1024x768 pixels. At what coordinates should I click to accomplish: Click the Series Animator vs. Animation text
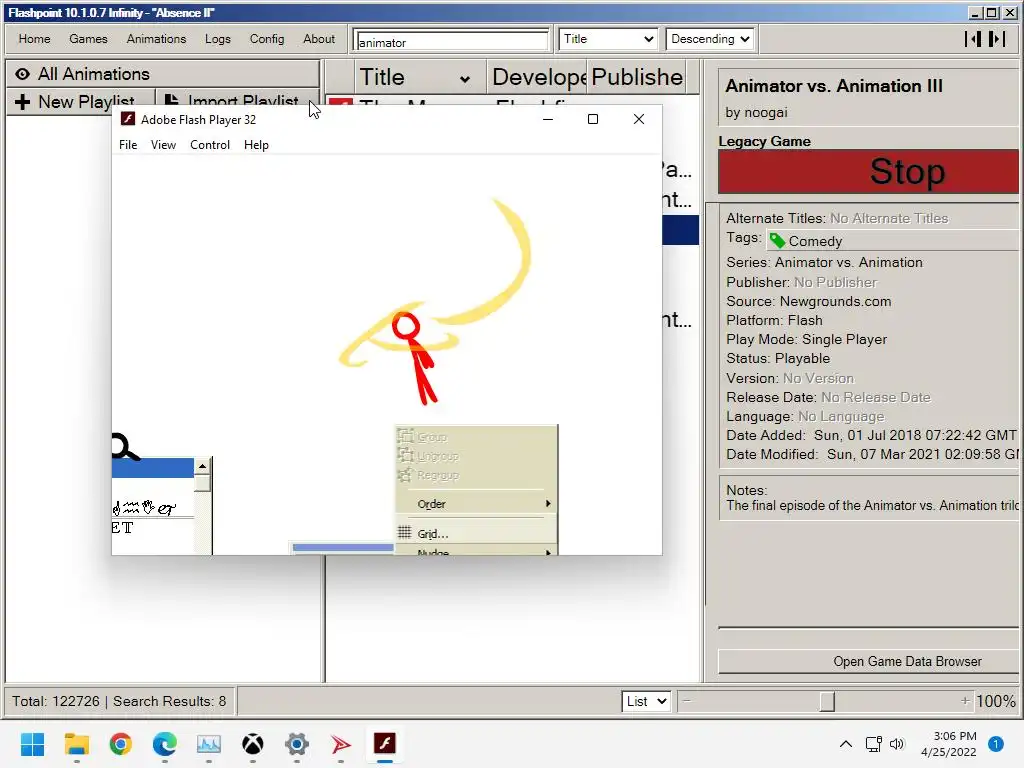point(824,263)
